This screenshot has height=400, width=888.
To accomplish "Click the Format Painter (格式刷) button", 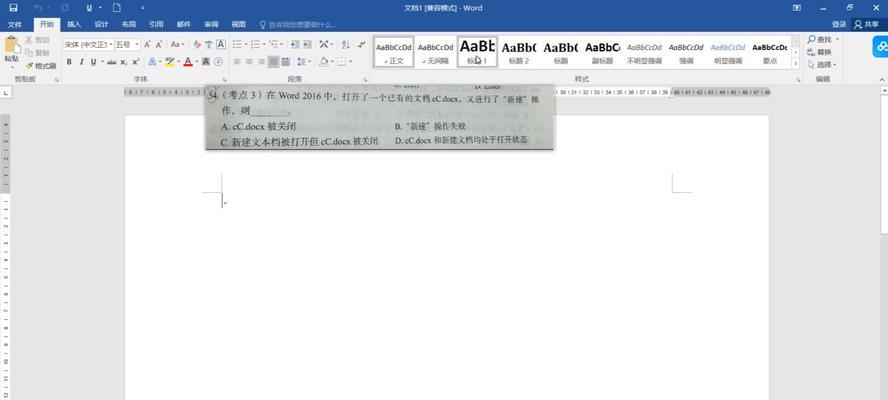I will [x=41, y=66].
